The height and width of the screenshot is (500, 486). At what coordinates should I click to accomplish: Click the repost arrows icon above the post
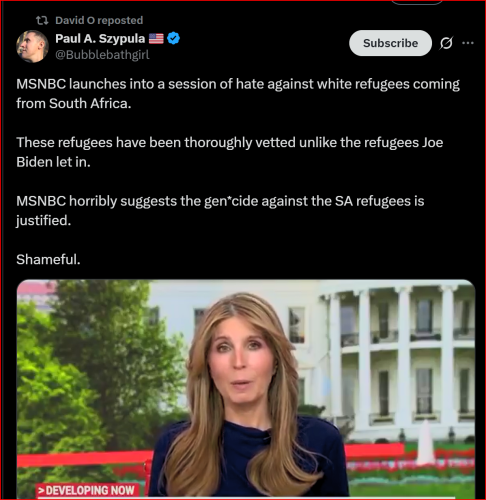(x=42, y=21)
